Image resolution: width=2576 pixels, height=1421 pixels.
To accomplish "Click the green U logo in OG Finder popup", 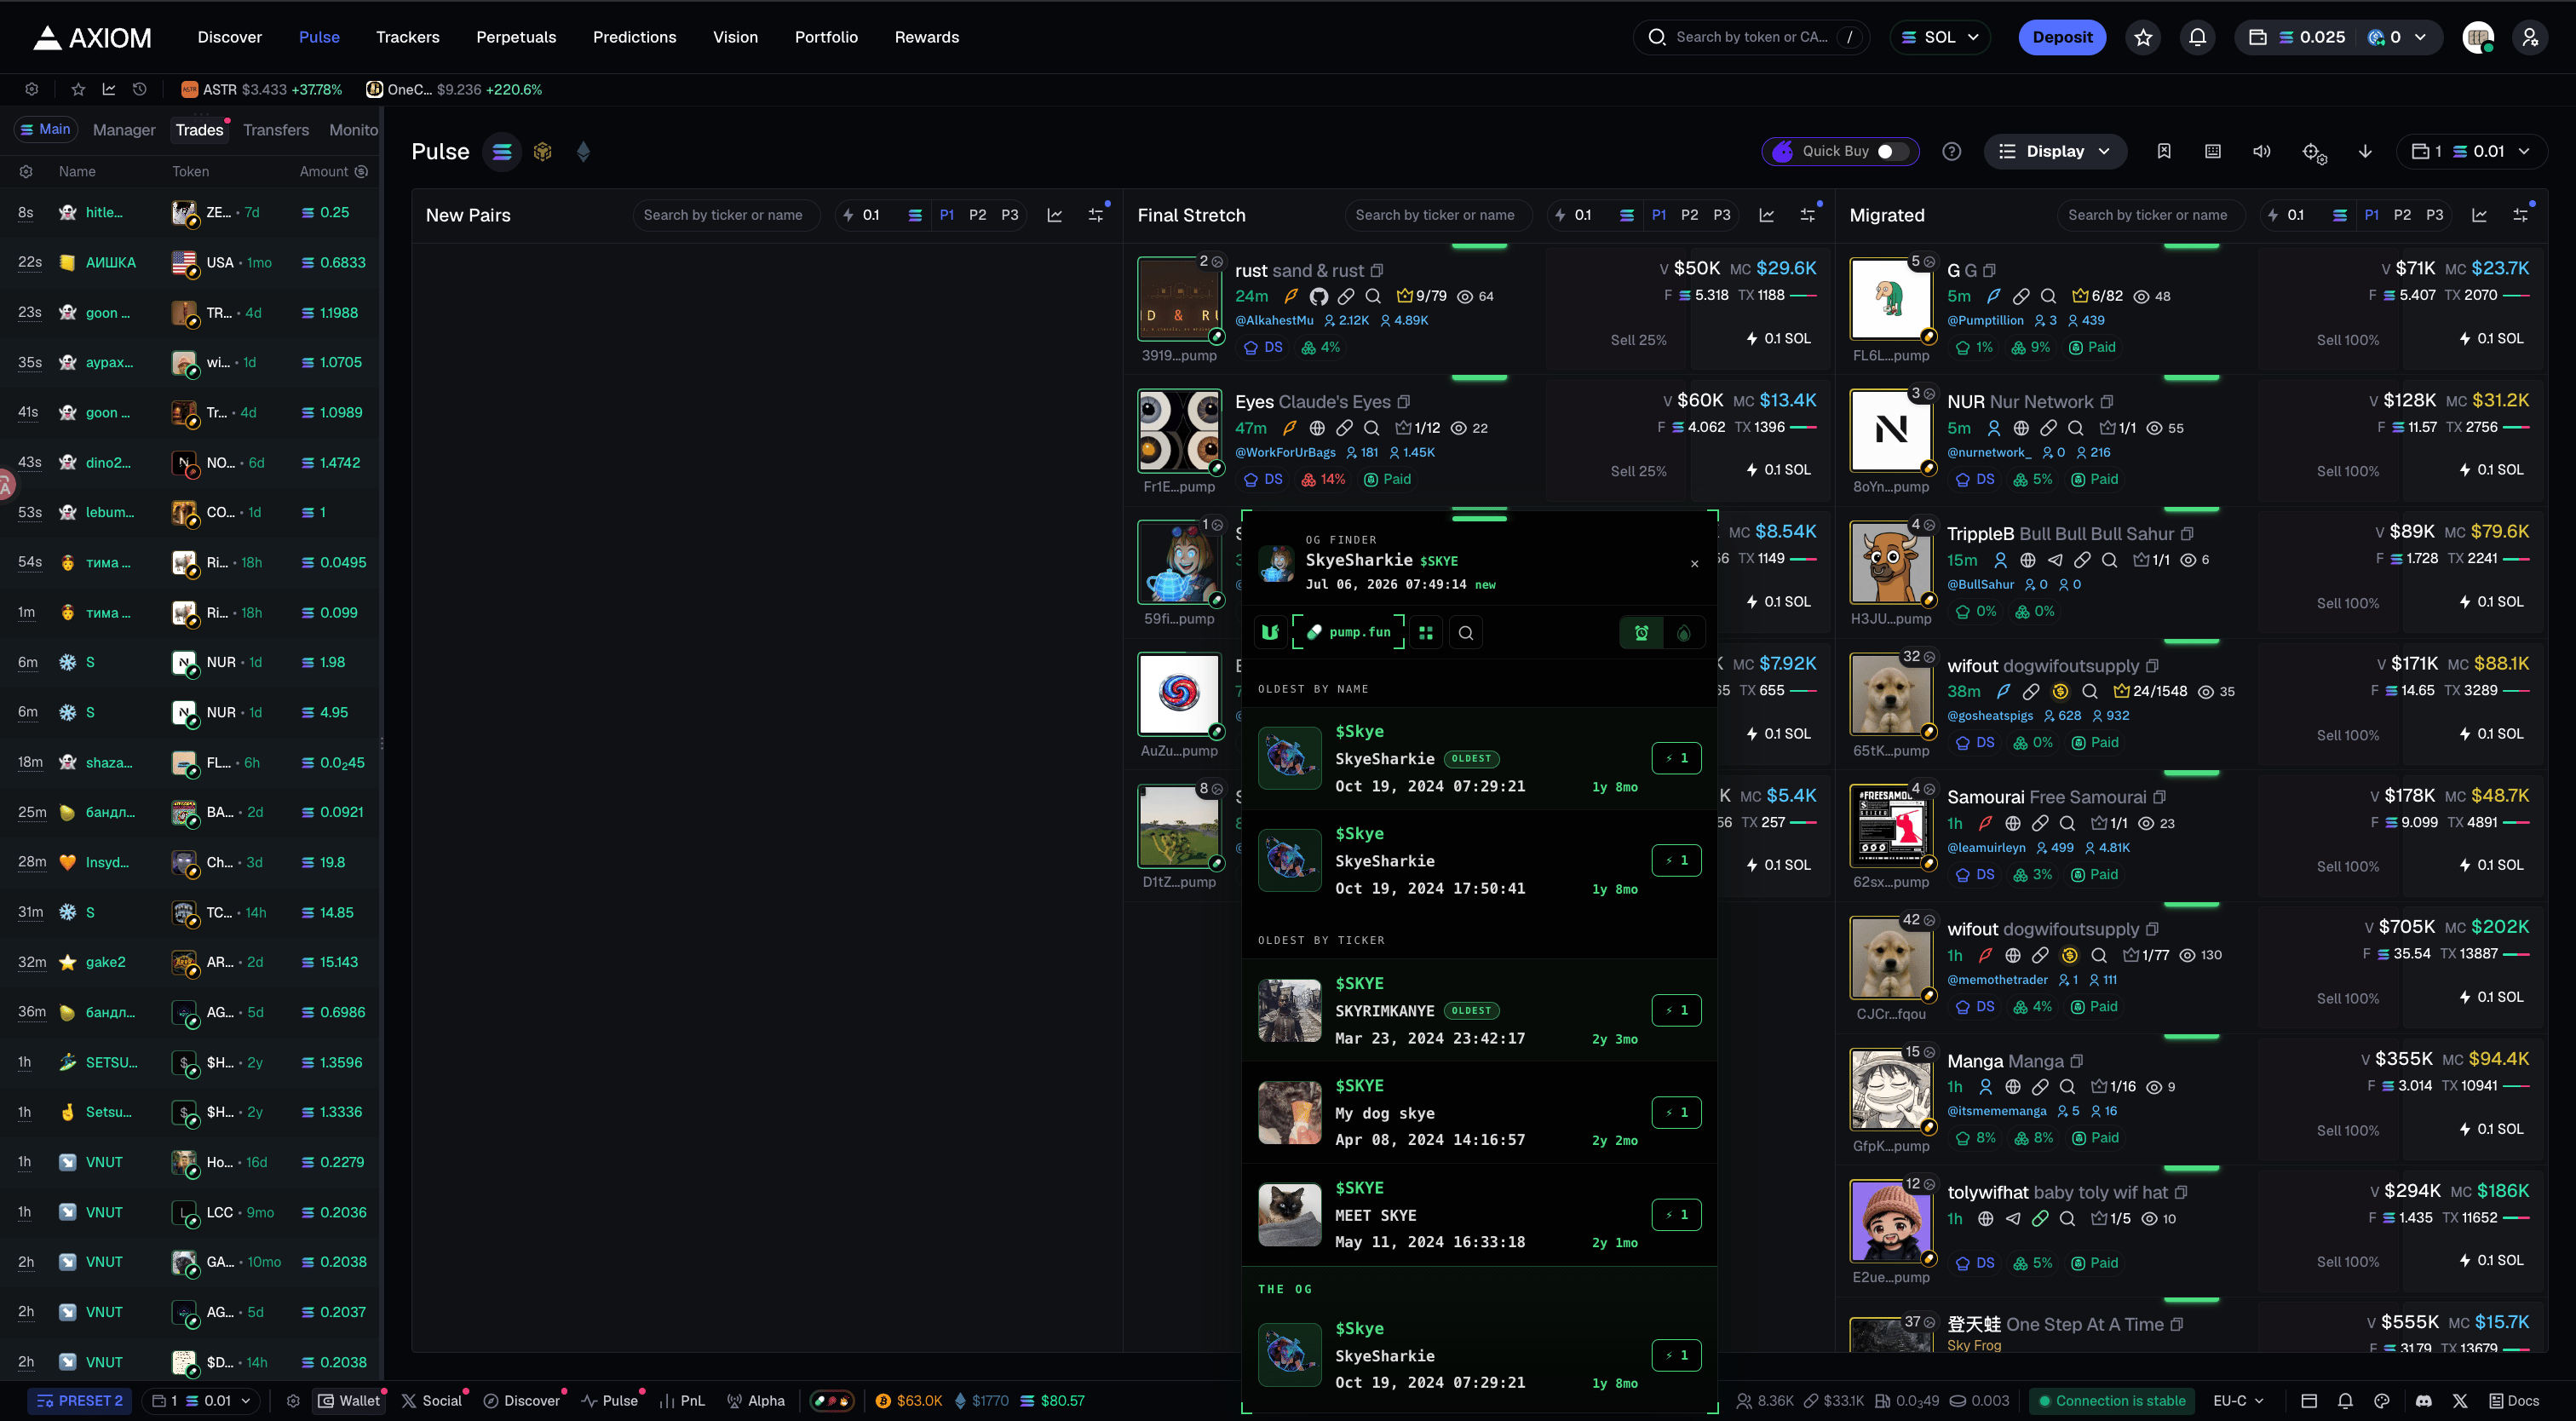I will (x=1270, y=632).
